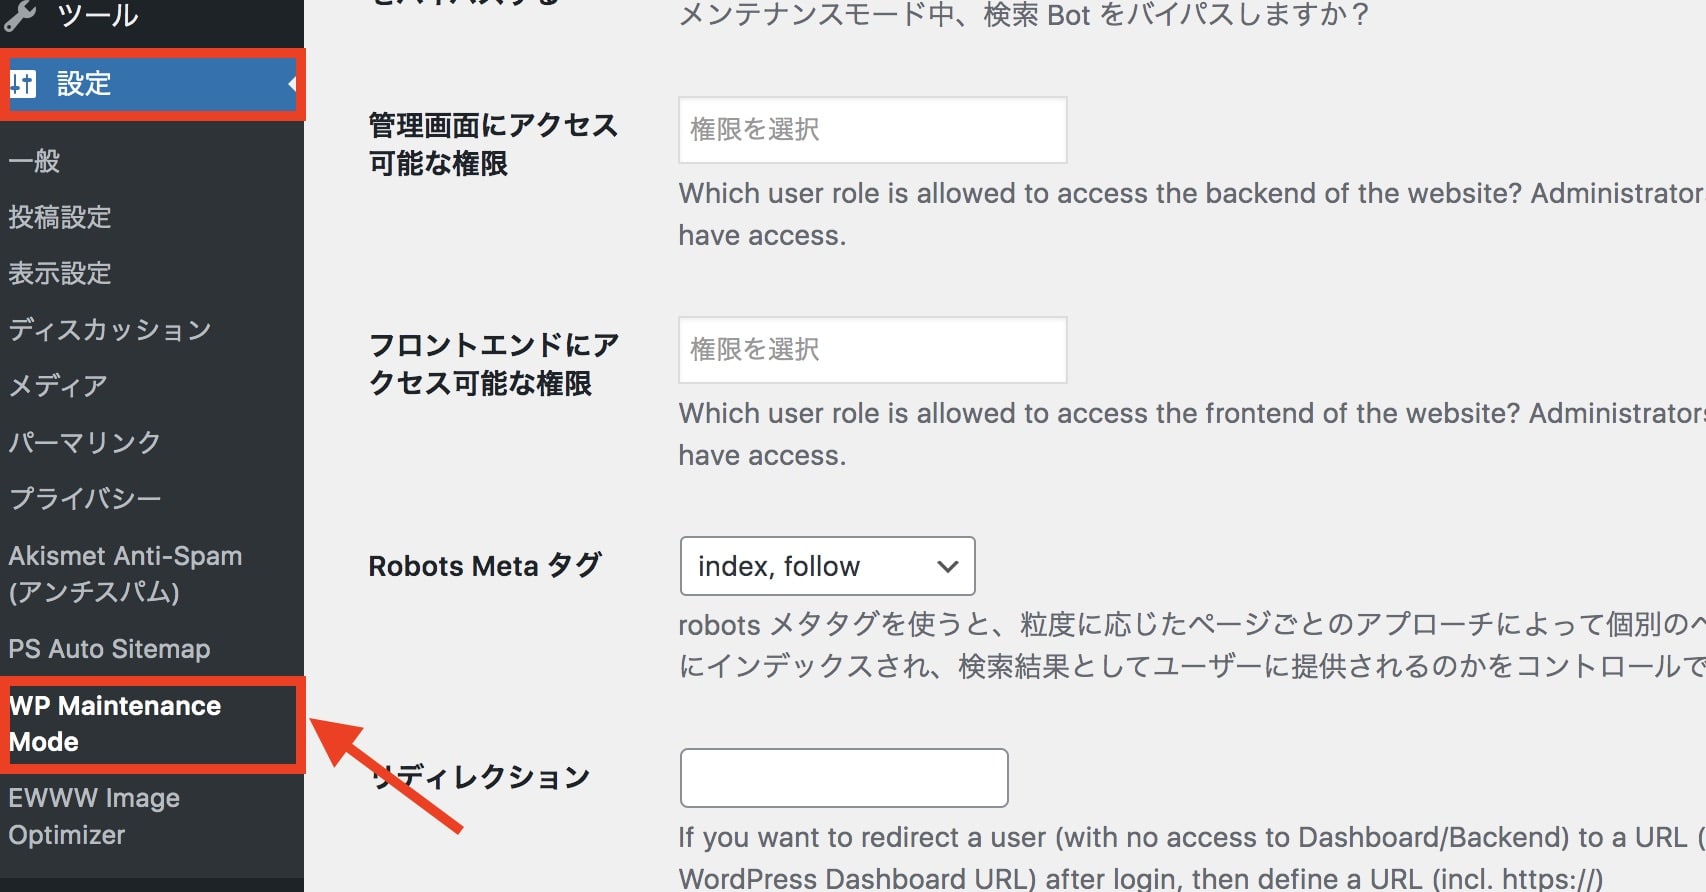Click the wrench Tools icon
This screenshot has height=892, width=1706.
coord(19,15)
